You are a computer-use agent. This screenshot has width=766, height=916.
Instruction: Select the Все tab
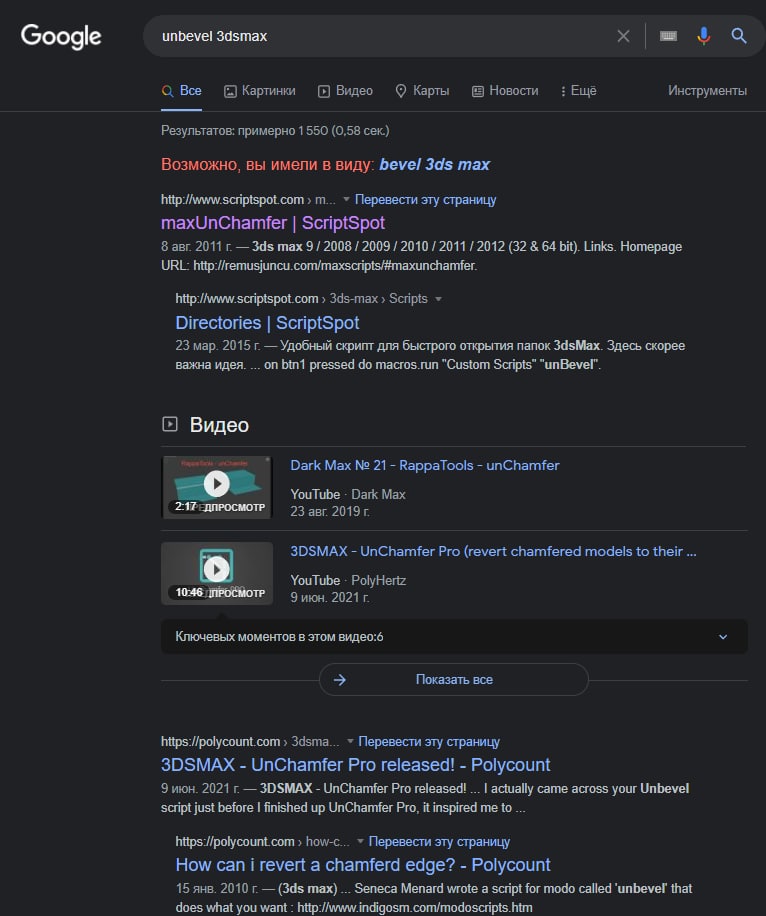pyautogui.click(x=182, y=91)
